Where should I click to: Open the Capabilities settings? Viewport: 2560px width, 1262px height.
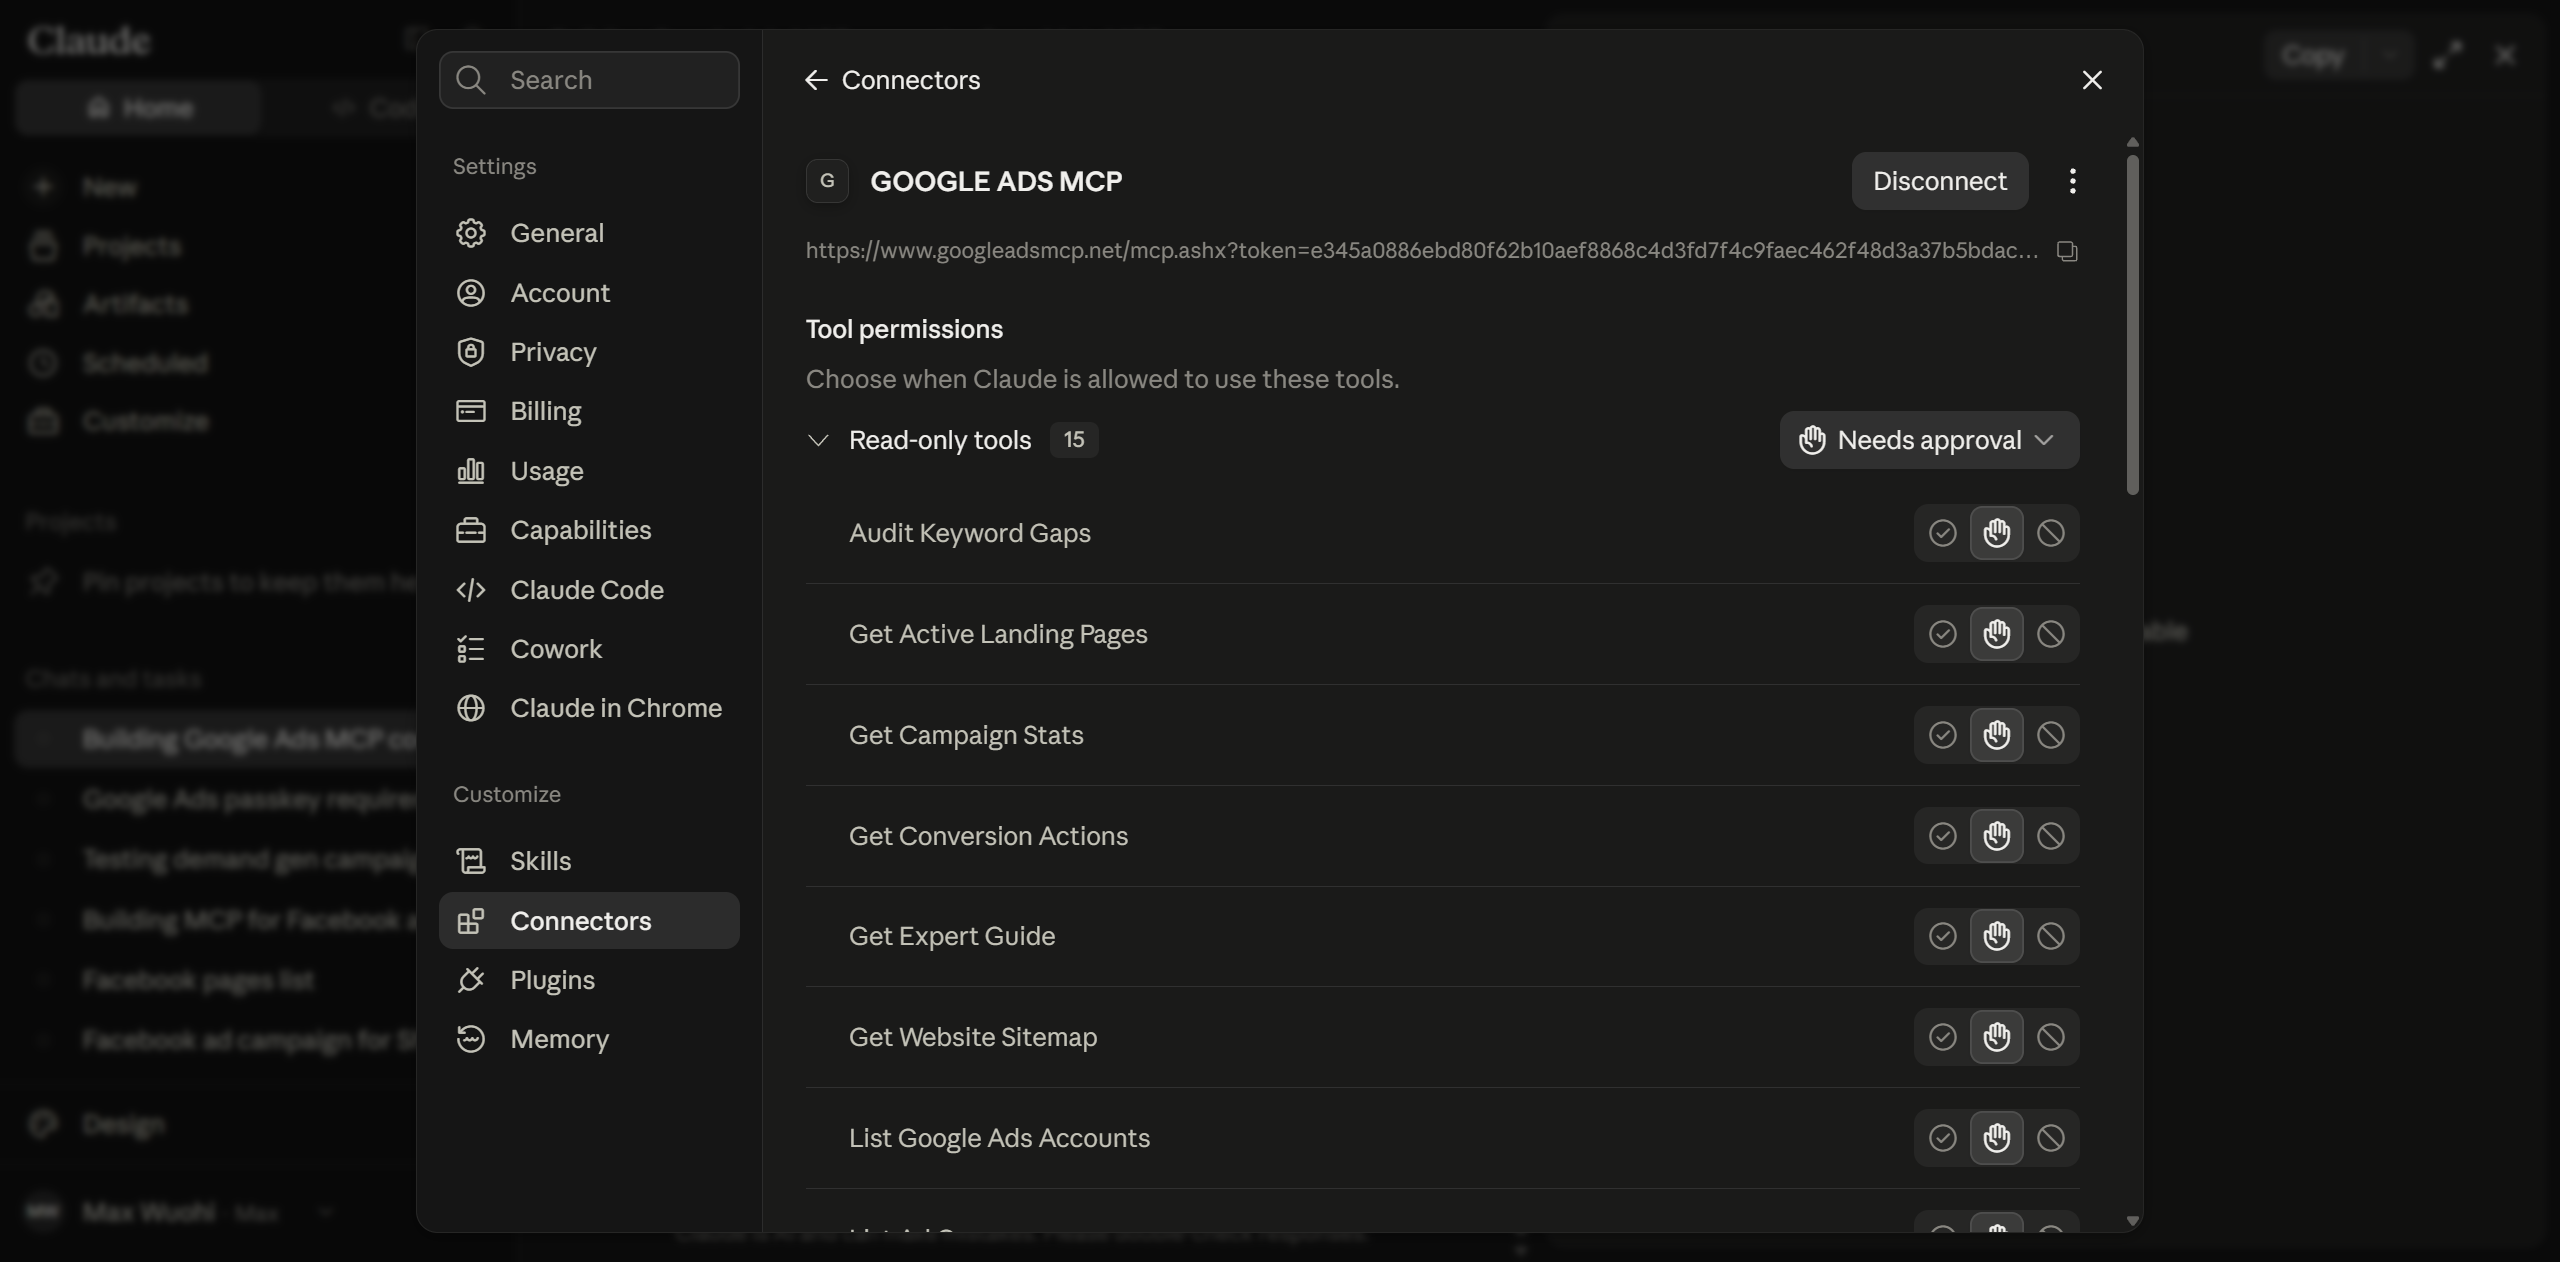pyautogui.click(x=589, y=530)
